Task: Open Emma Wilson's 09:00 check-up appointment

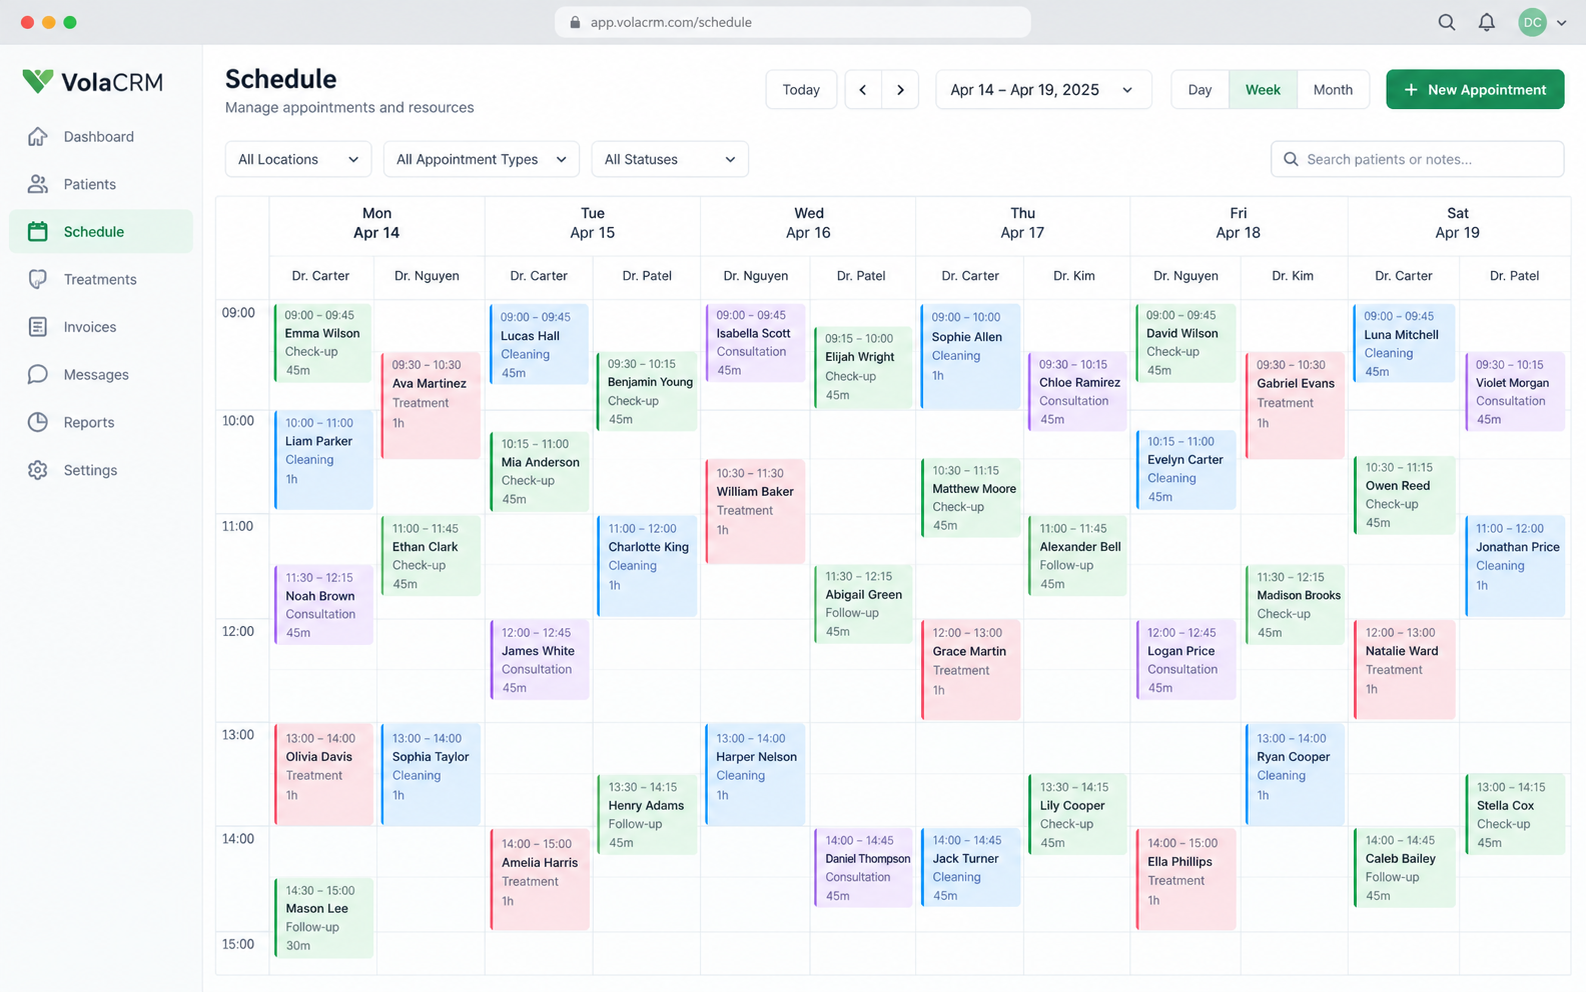Action: pos(323,343)
